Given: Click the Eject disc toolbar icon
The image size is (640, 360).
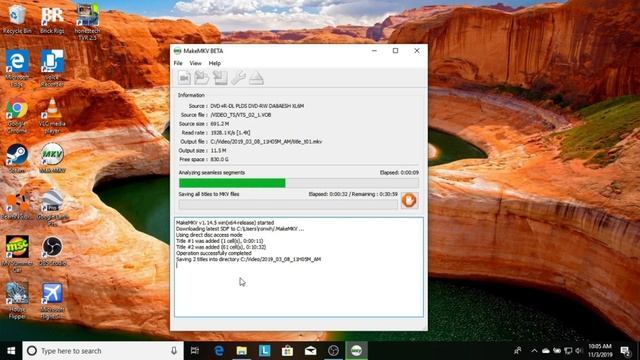Looking at the screenshot, I should (x=256, y=78).
